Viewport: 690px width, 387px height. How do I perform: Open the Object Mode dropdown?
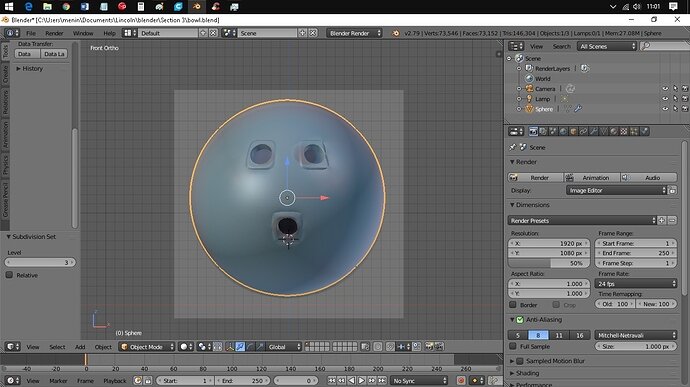coord(147,347)
